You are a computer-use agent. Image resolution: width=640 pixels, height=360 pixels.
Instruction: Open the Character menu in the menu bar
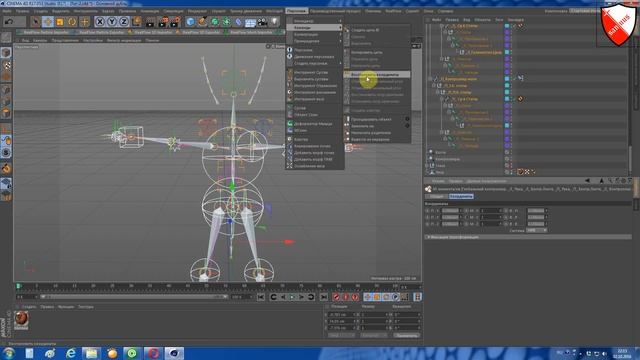(x=296, y=11)
